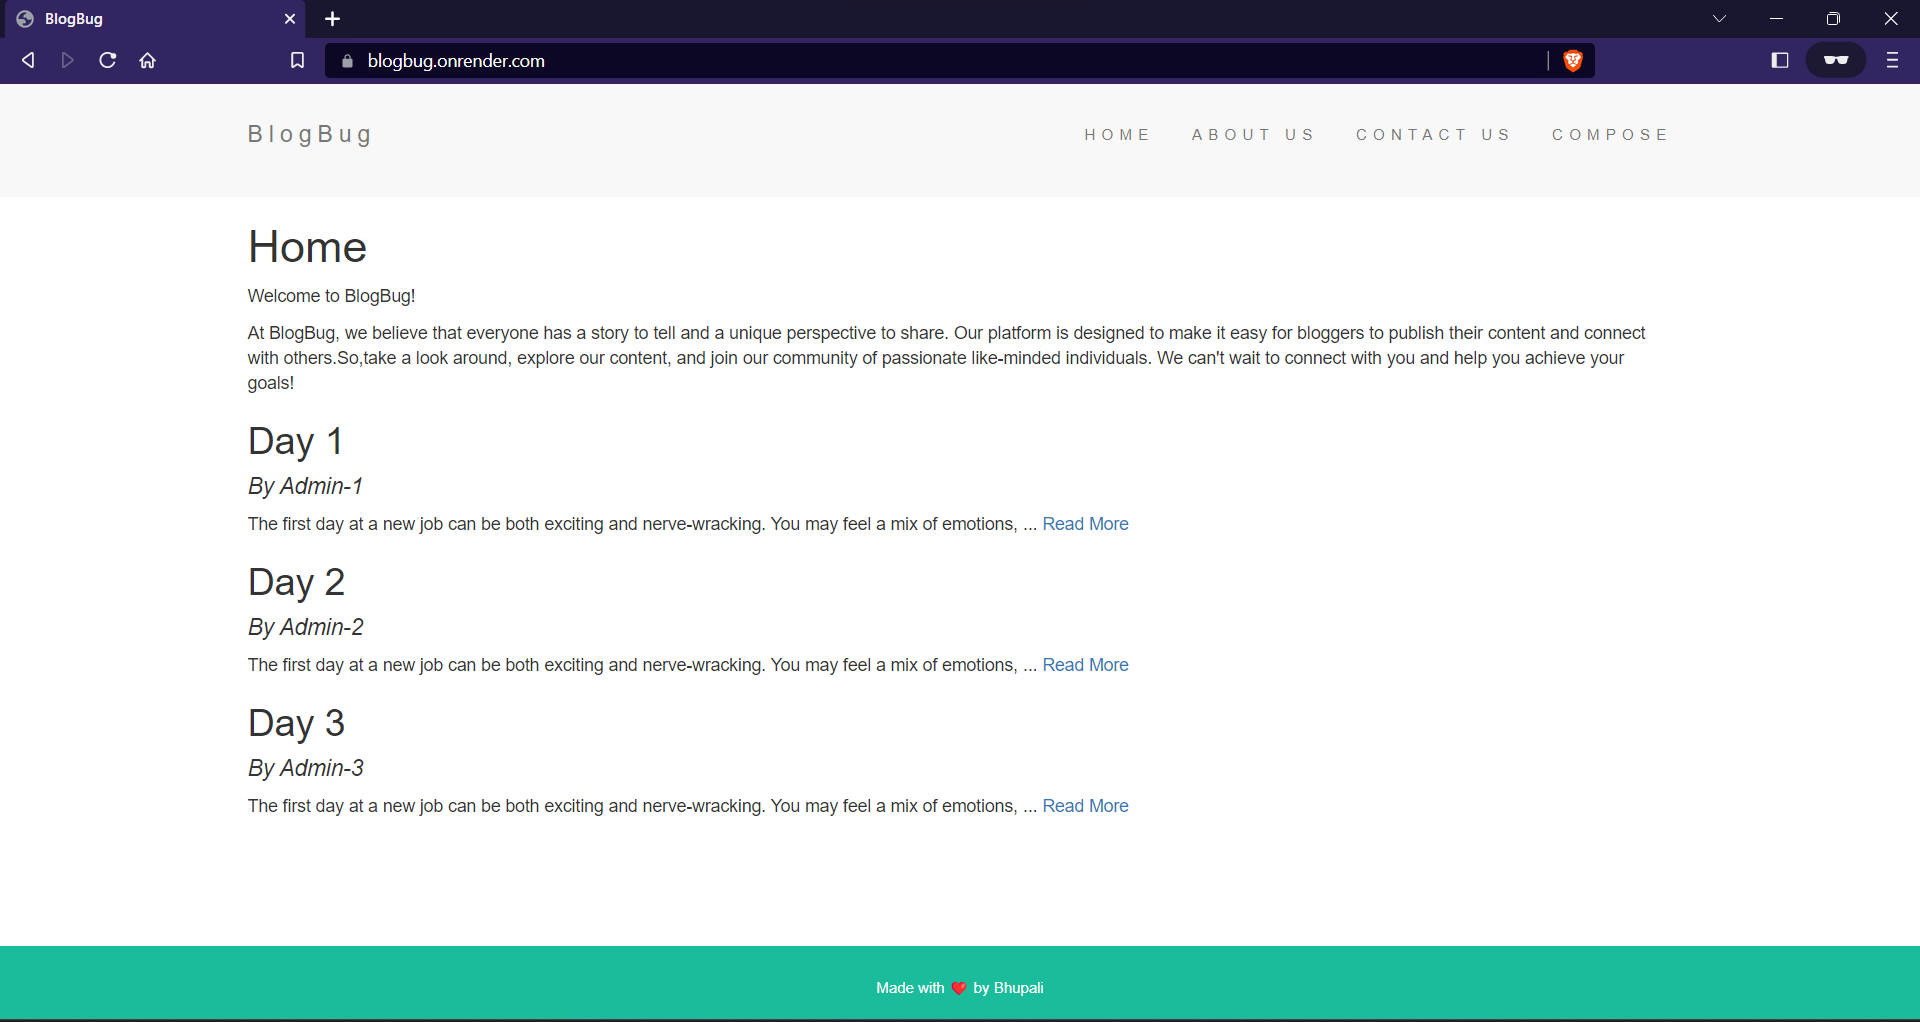Open the tab search dropdown chevron
Image resolution: width=1920 pixels, height=1022 pixels.
(1720, 18)
